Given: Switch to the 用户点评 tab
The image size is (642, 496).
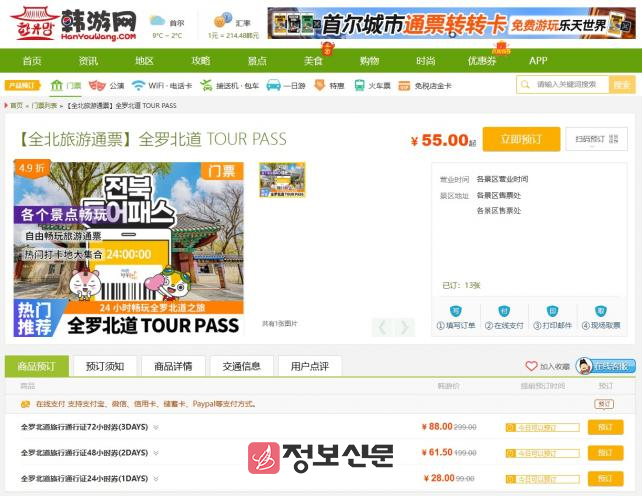Looking at the screenshot, I should pos(309,366).
